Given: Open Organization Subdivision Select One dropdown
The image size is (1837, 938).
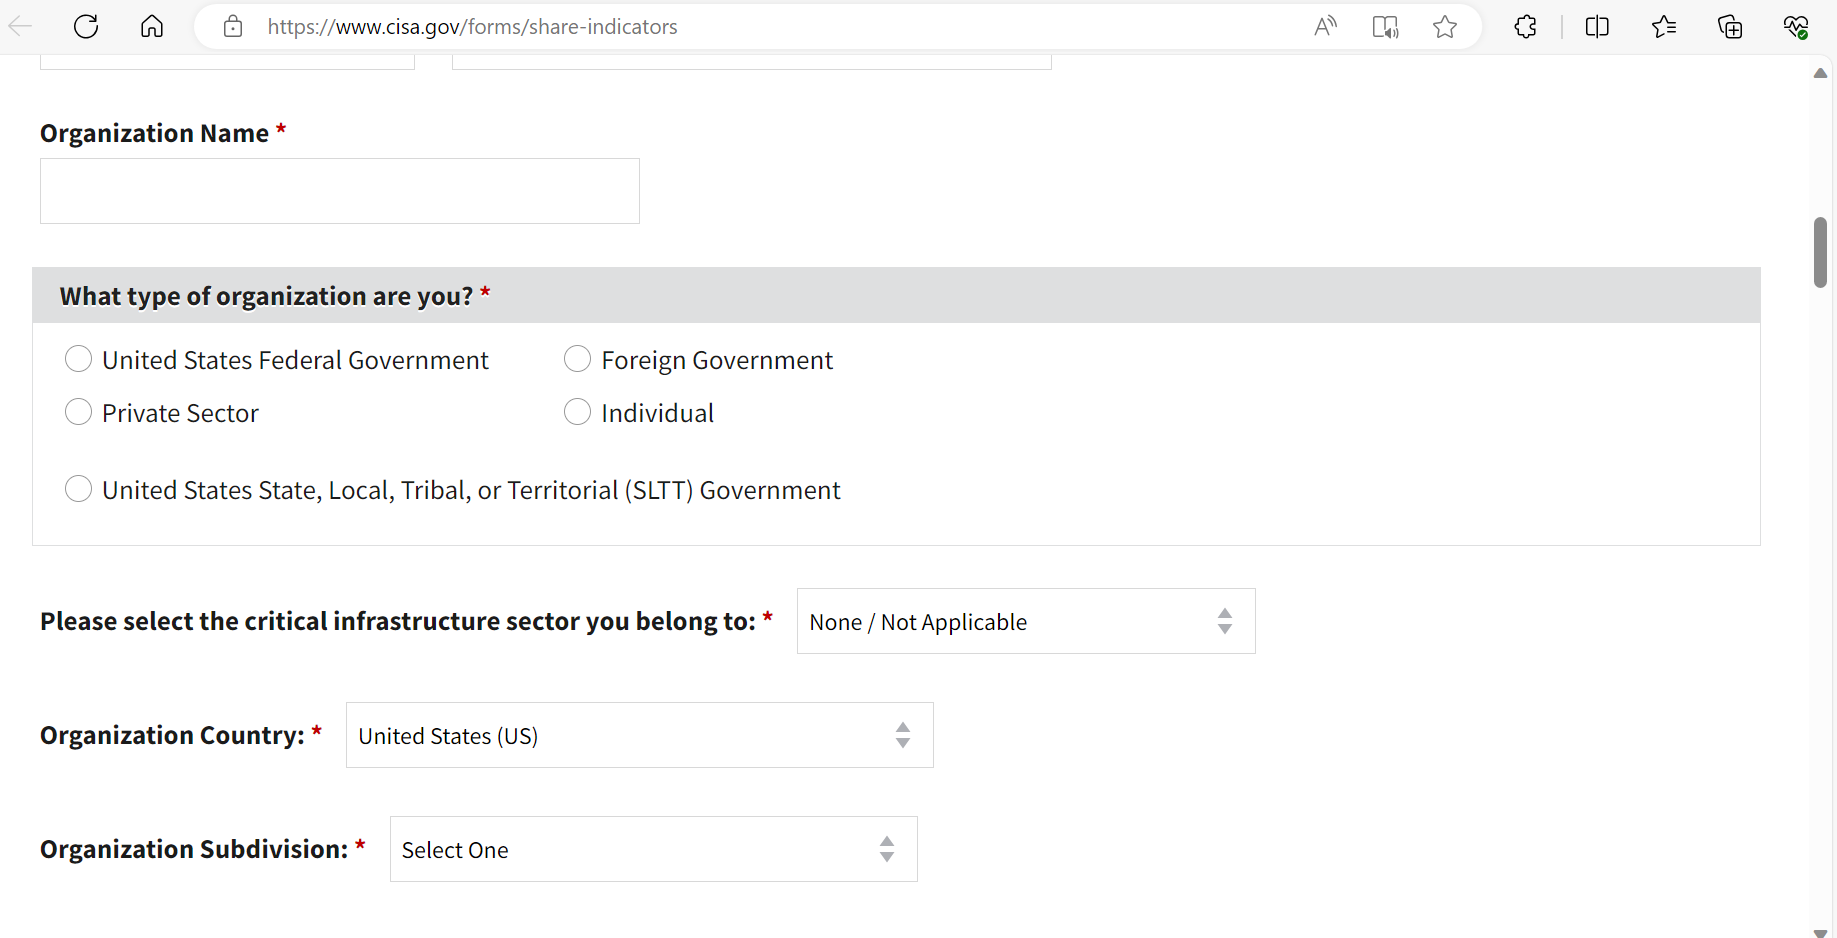Looking at the screenshot, I should click(x=653, y=849).
